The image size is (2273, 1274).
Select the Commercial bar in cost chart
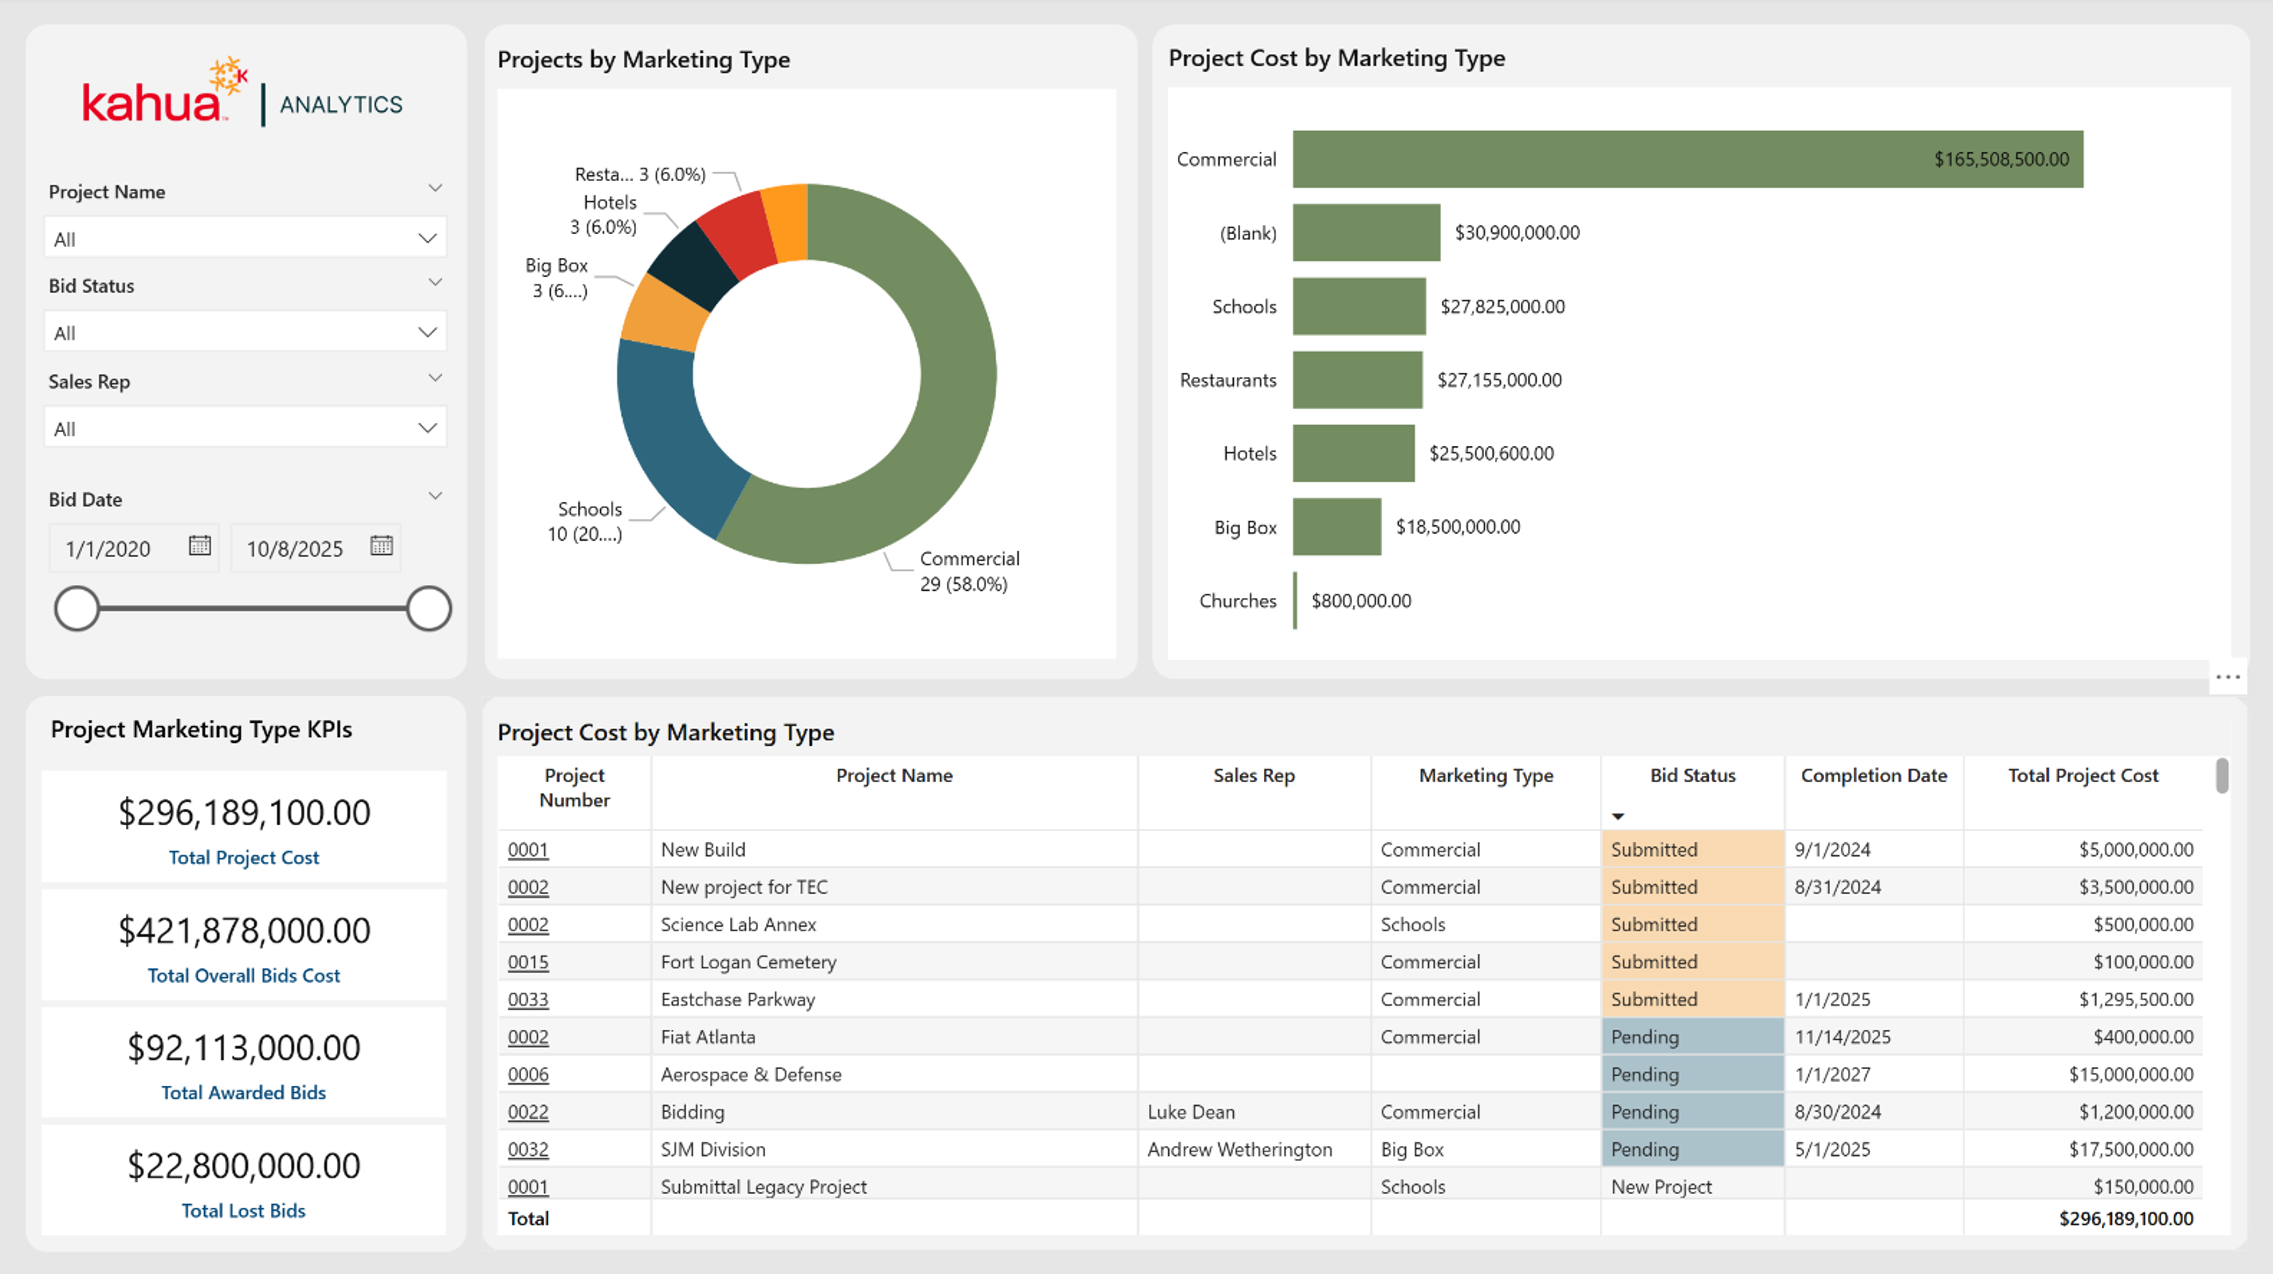click(x=1688, y=159)
